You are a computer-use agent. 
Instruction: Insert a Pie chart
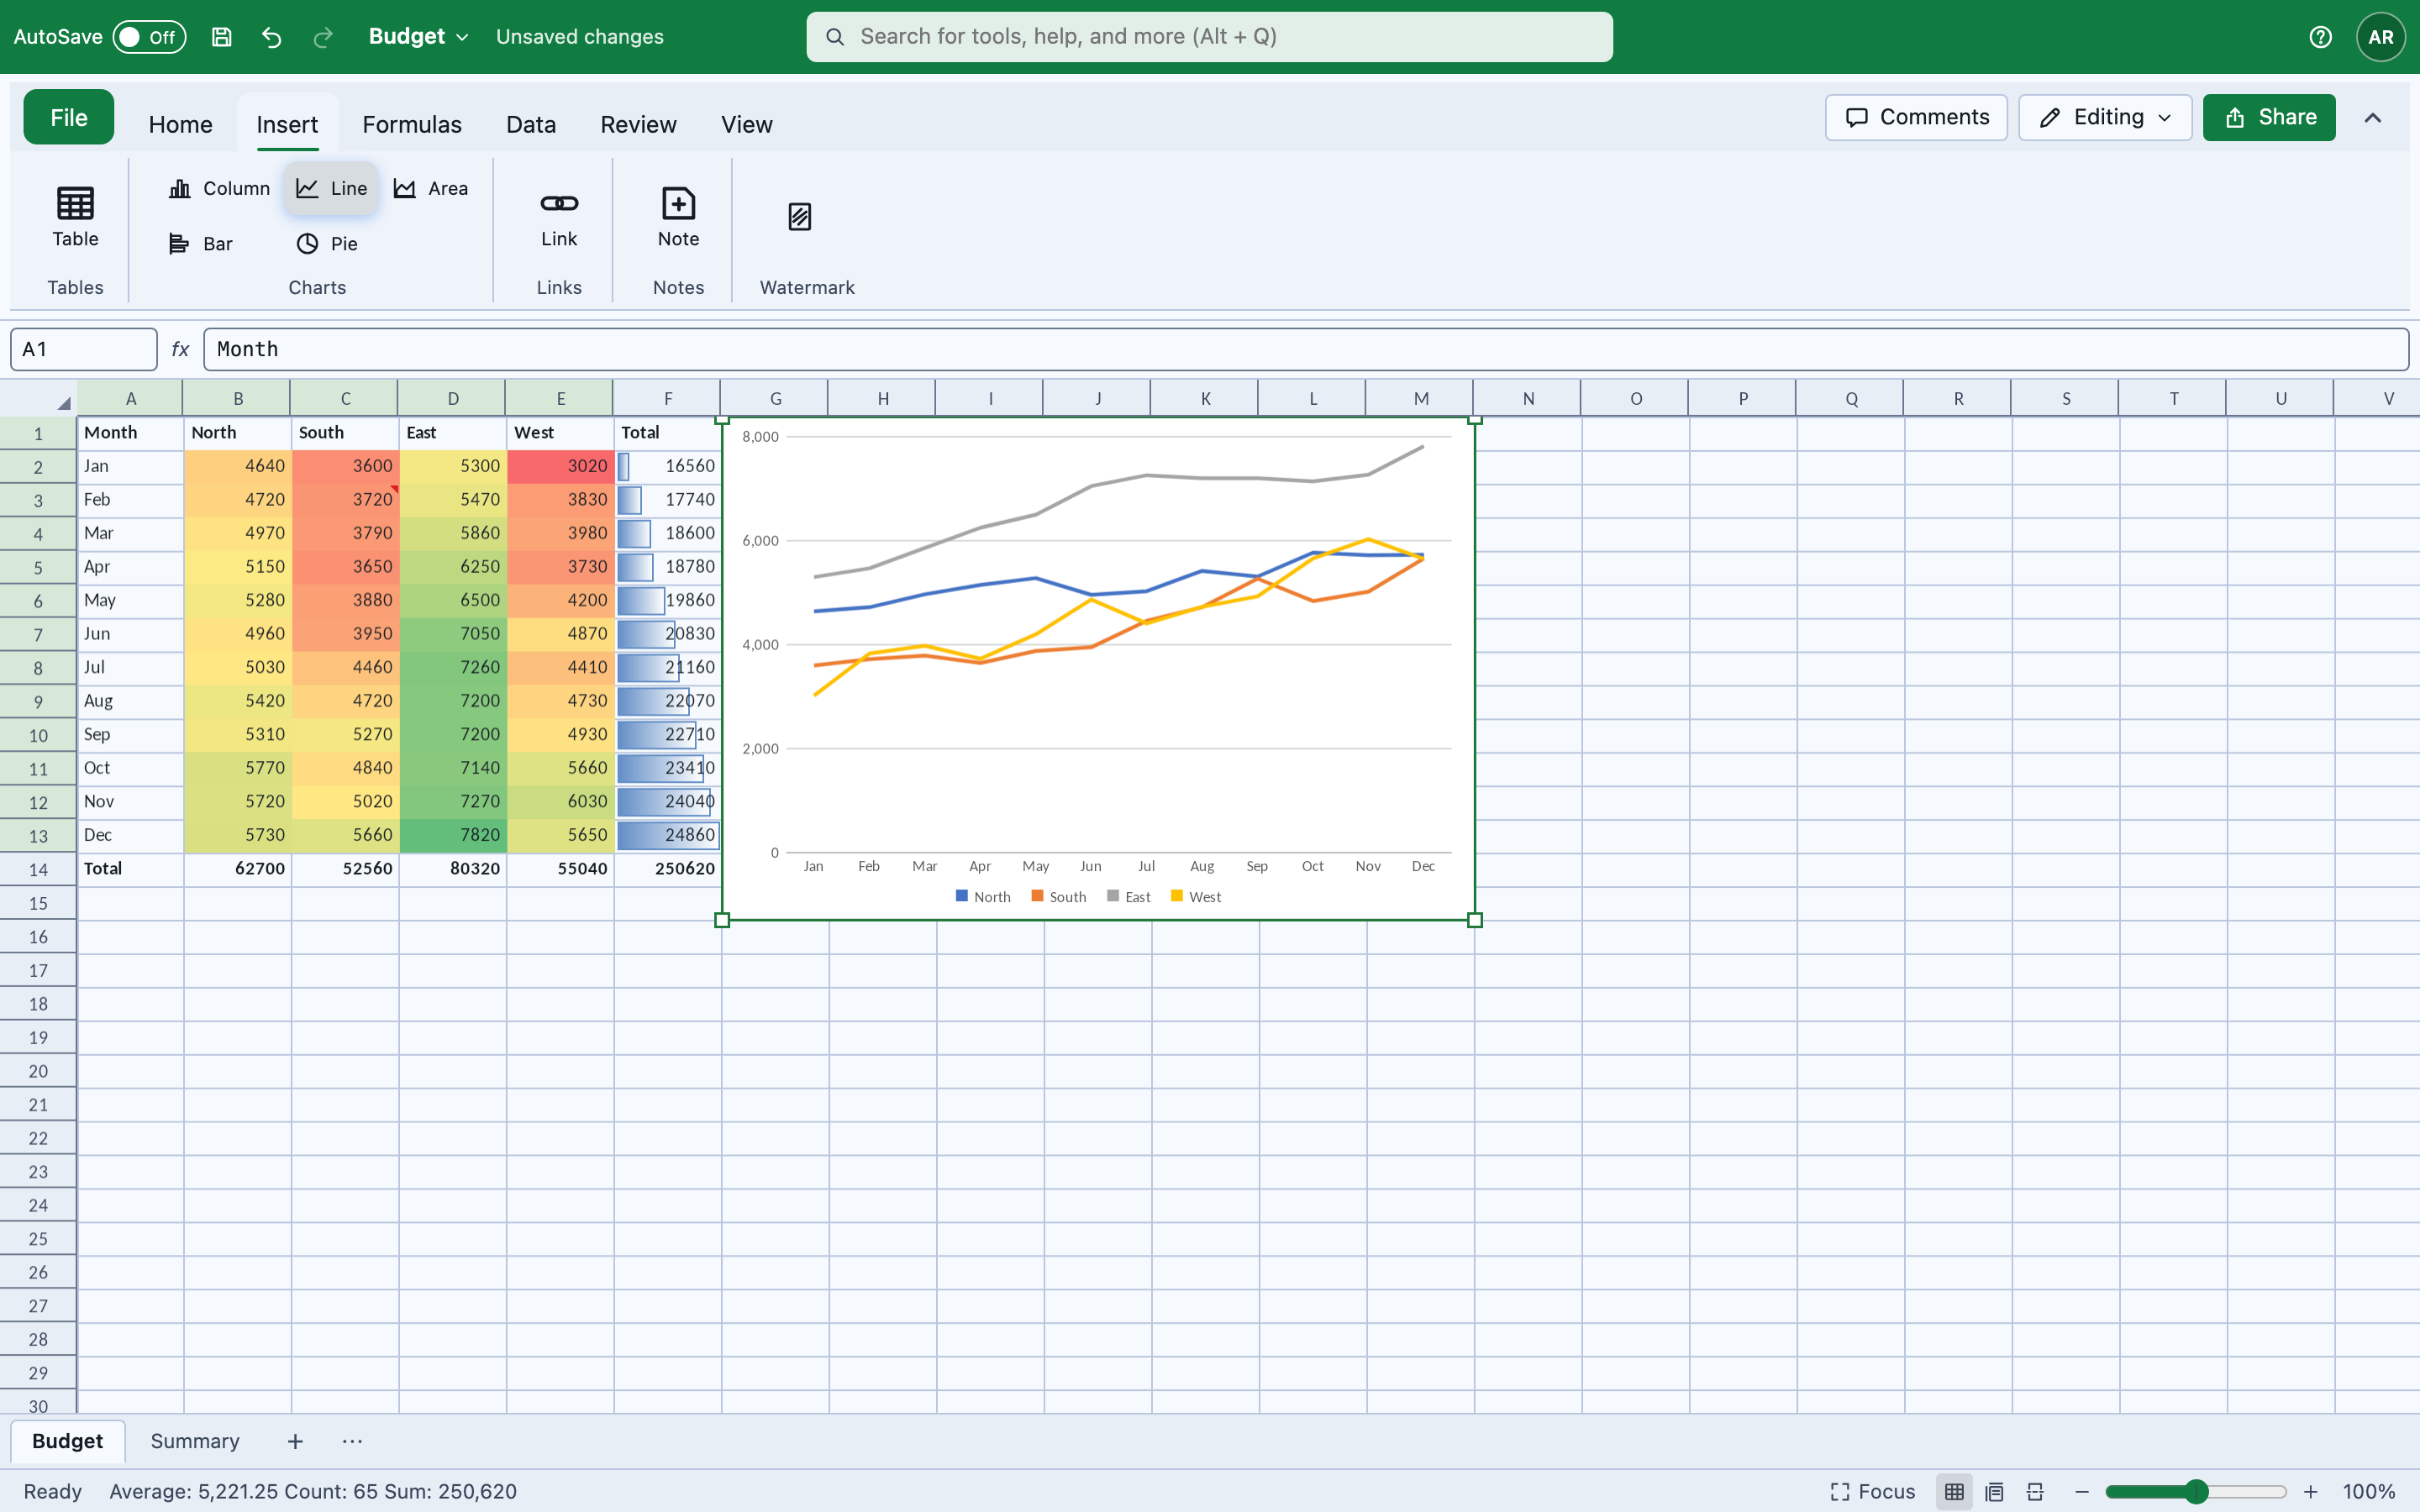[327, 243]
